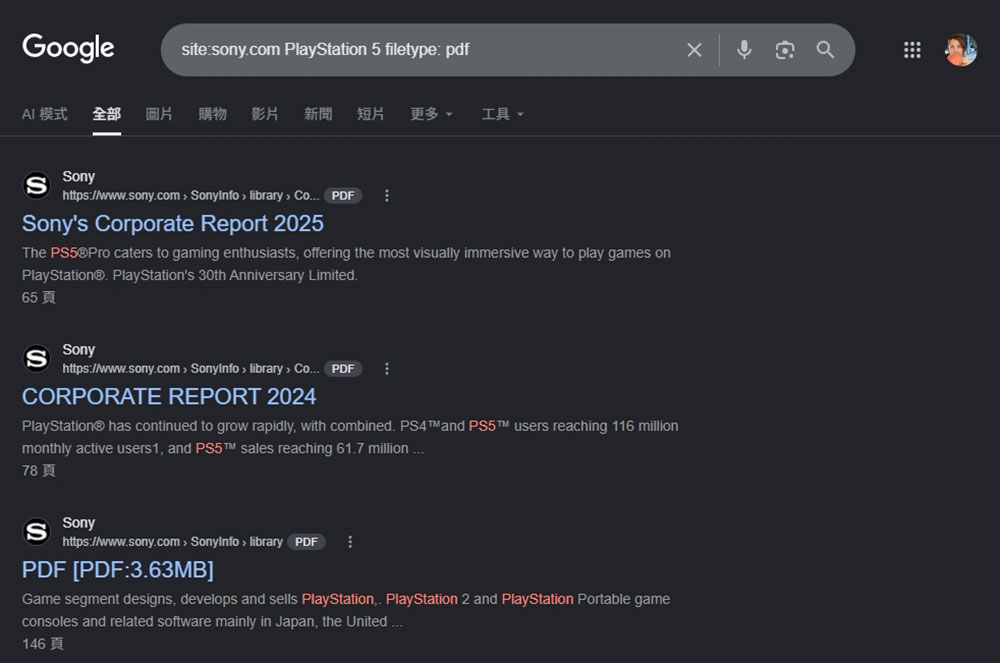Image resolution: width=1000 pixels, height=663 pixels.
Task: Click Sony favicon of CORPORATE REPORT 2024 result
Action: [36, 359]
